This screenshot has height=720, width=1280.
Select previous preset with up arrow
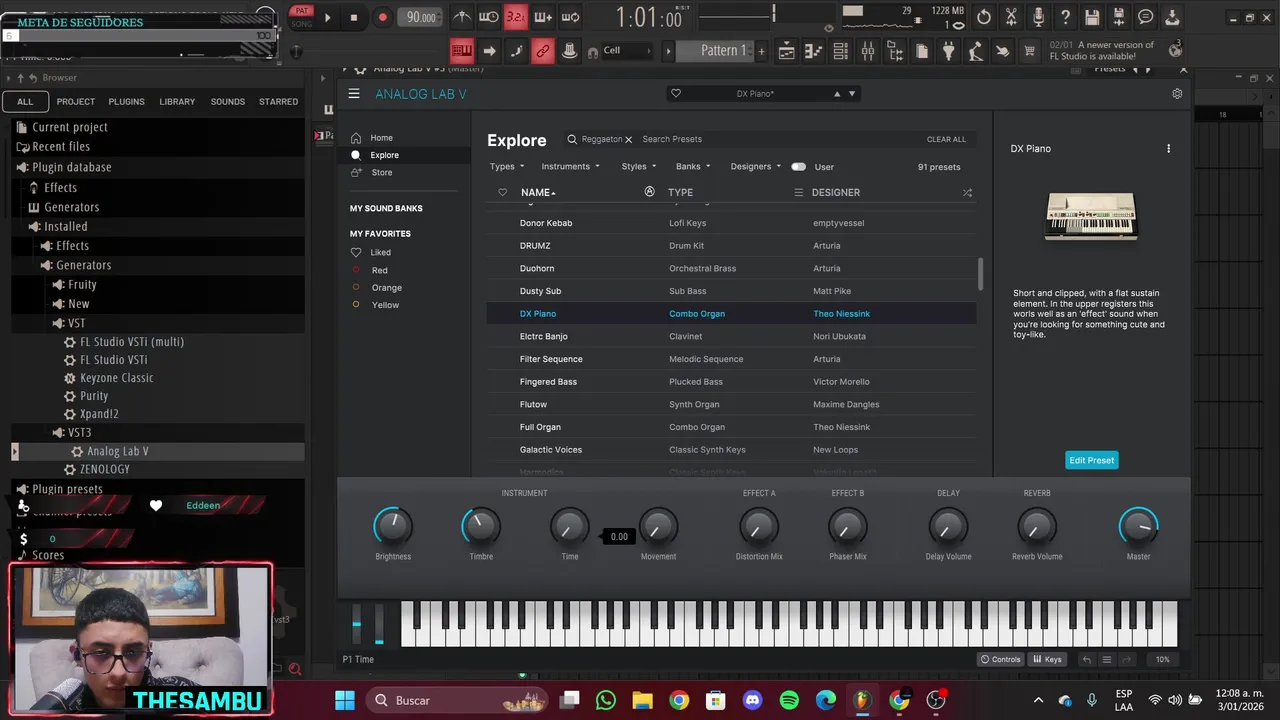pyautogui.click(x=837, y=94)
